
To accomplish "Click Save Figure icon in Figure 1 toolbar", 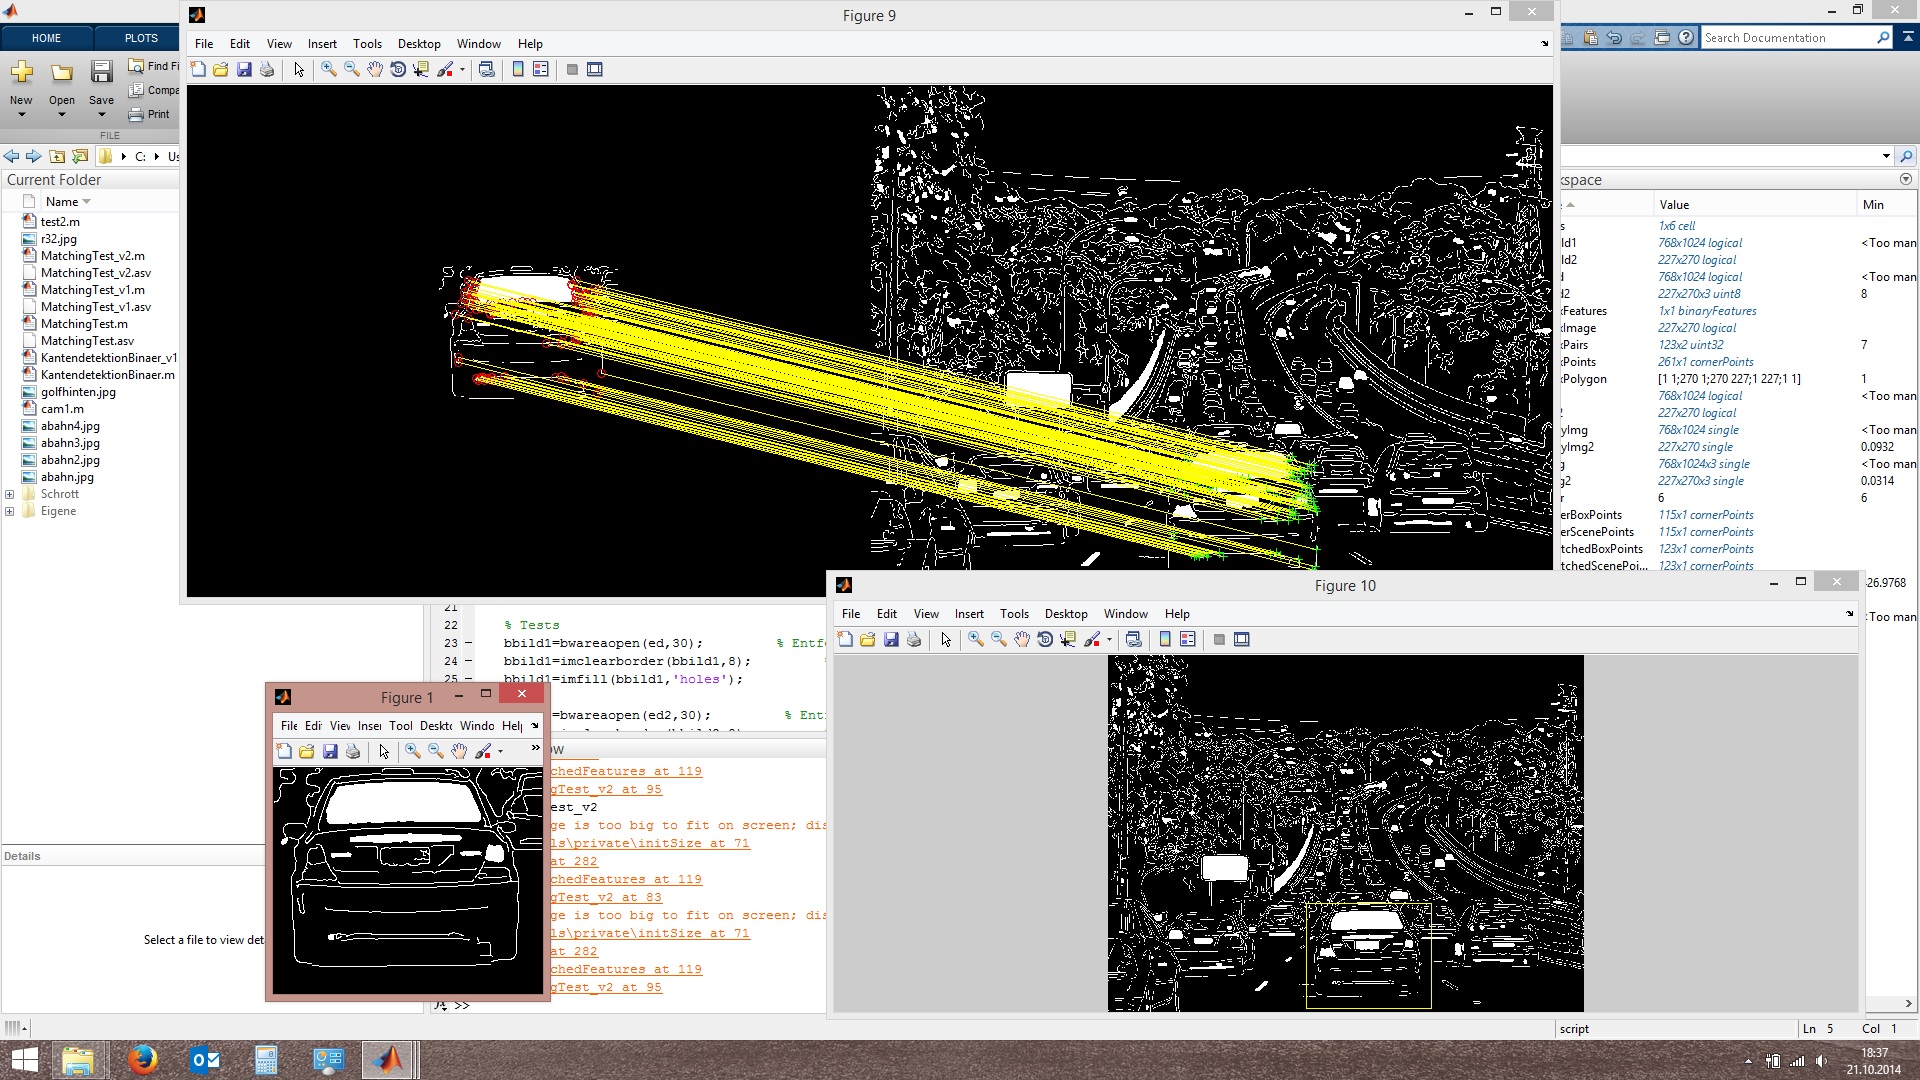I will tap(330, 751).
